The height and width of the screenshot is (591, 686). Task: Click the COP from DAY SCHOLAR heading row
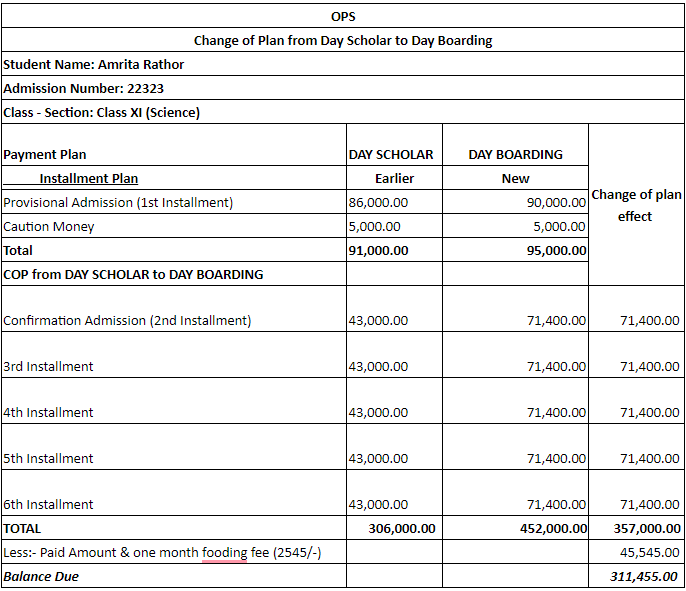pyautogui.click(x=133, y=274)
